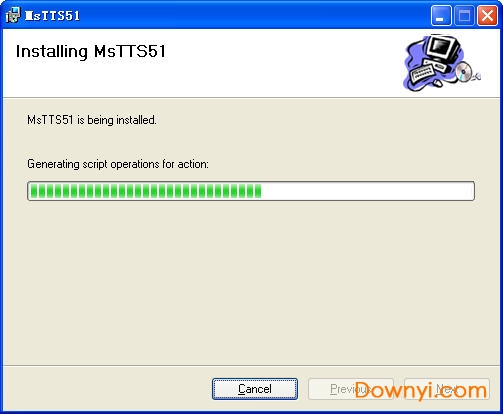Cancel the MsTTS51 installation
This screenshot has height=414, width=503.
[255, 389]
